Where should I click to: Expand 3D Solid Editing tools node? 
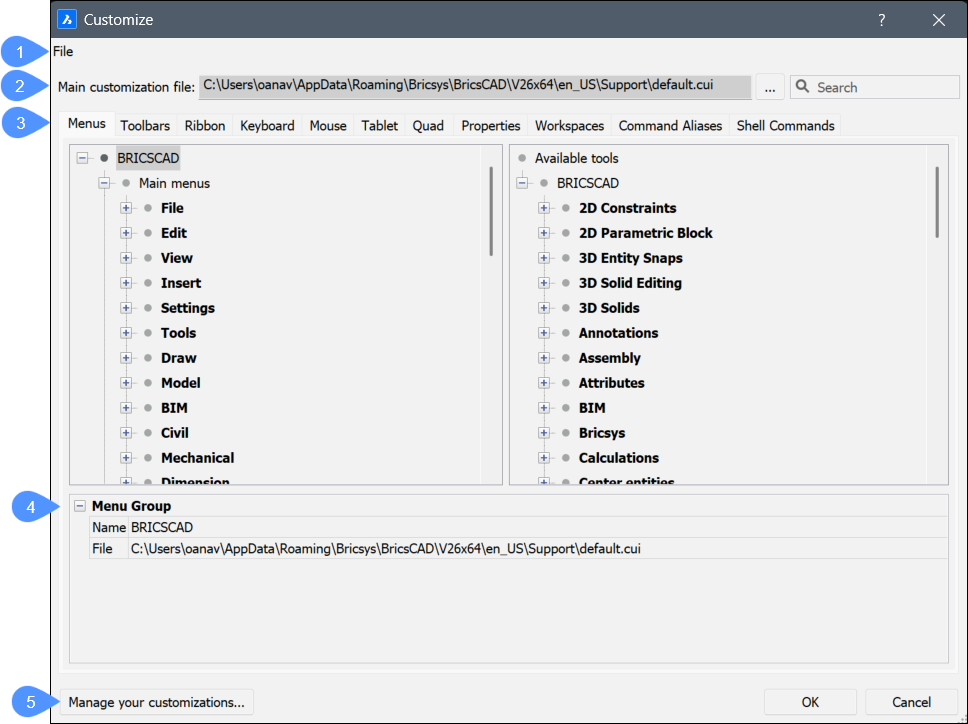coord(544,283)
